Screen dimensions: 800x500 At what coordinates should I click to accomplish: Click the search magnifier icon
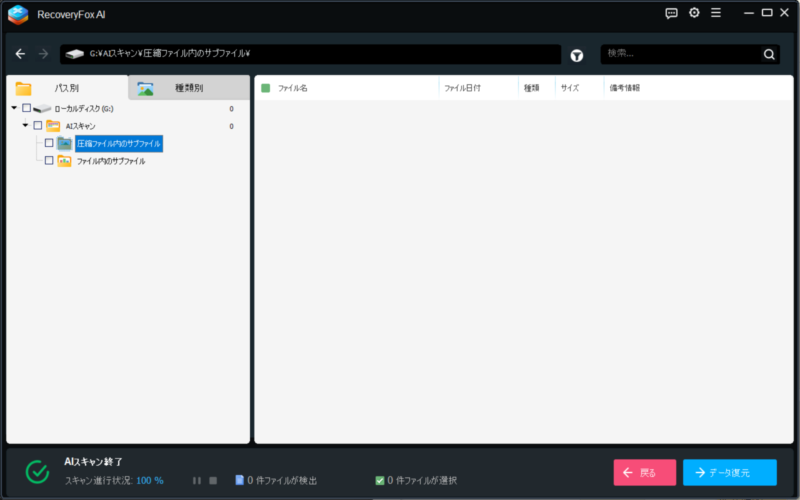pos(769,54)
